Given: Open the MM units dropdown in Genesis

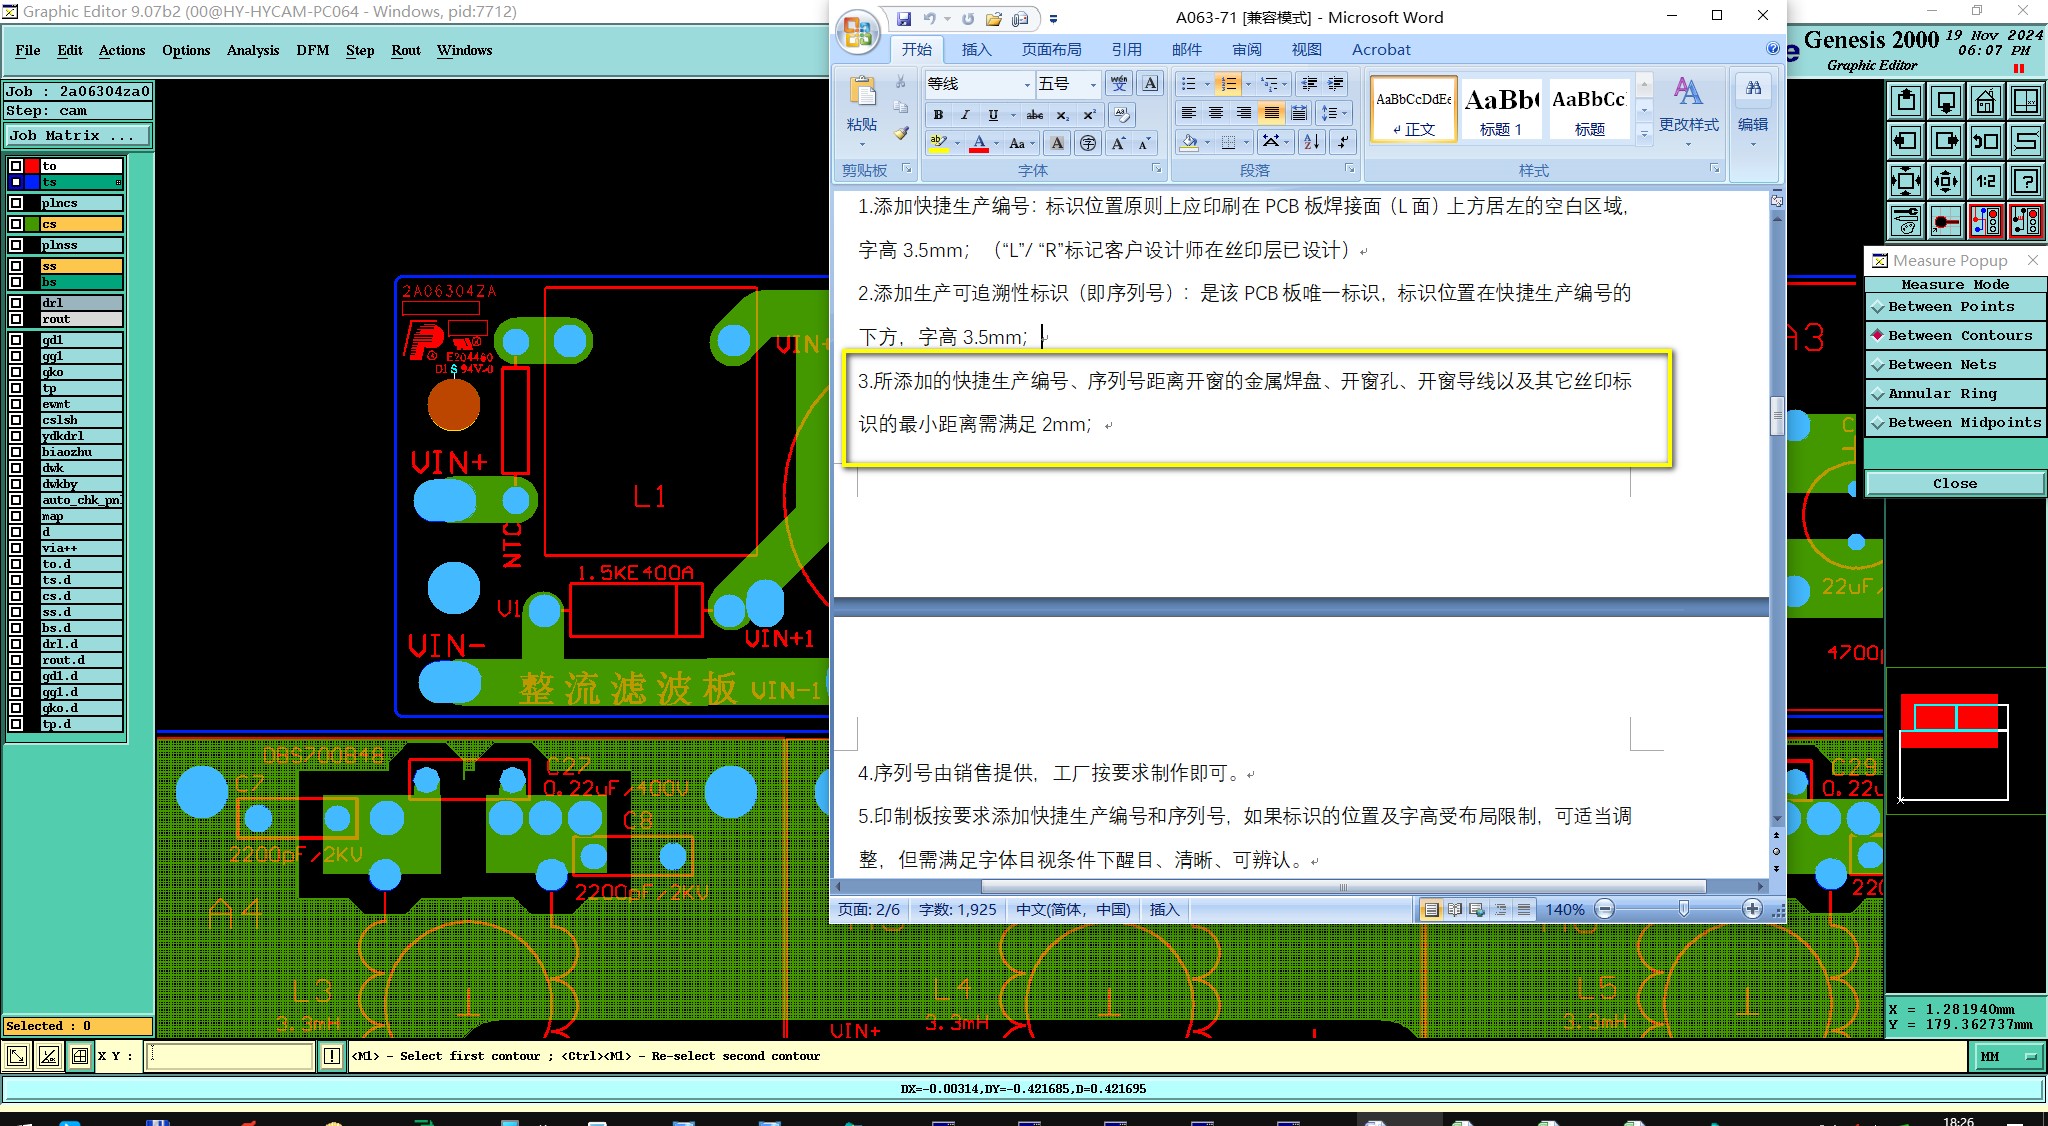Looking at the screenshot, I should tap(2007, 1057).
